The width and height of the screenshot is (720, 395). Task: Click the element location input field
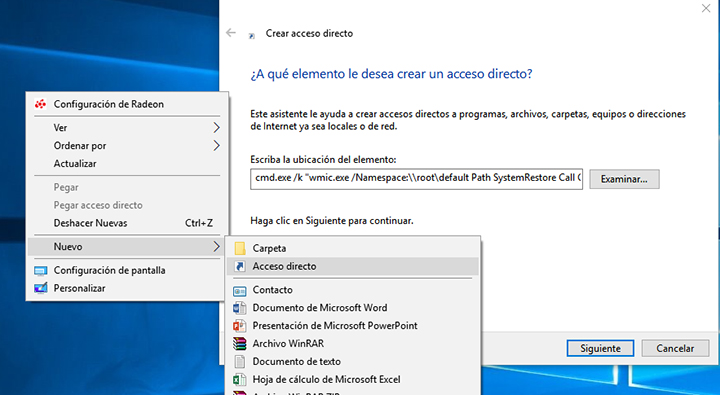pyautogui.click(x=416, y=179)
